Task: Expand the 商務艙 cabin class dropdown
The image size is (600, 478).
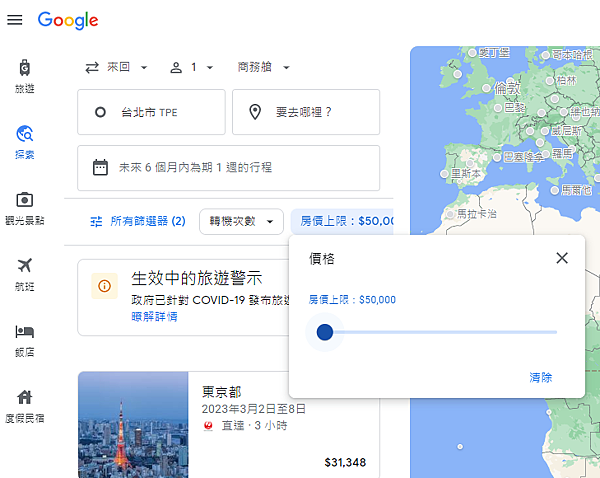Action: point(263,67)
